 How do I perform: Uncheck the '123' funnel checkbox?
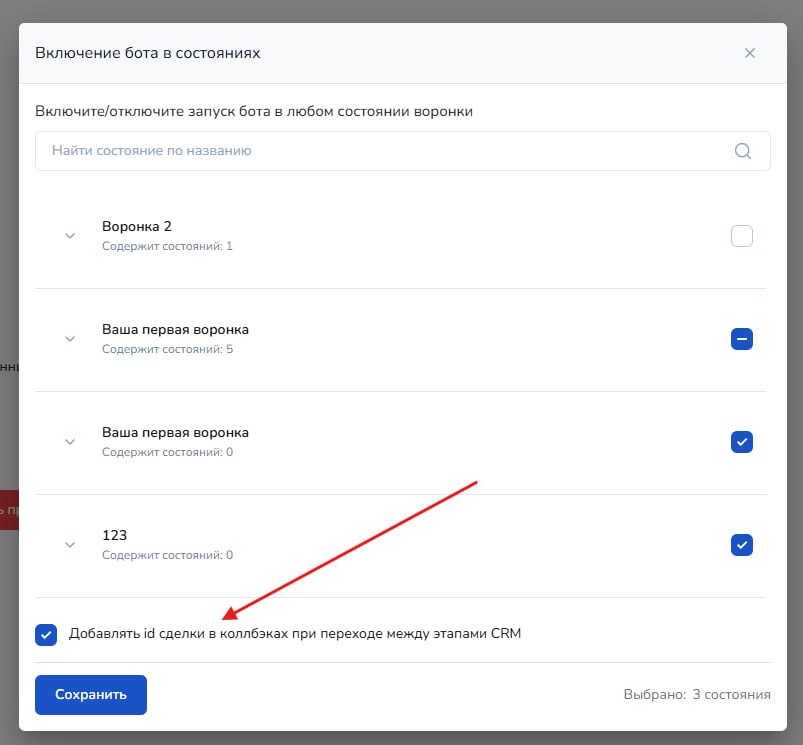[741, 545]
